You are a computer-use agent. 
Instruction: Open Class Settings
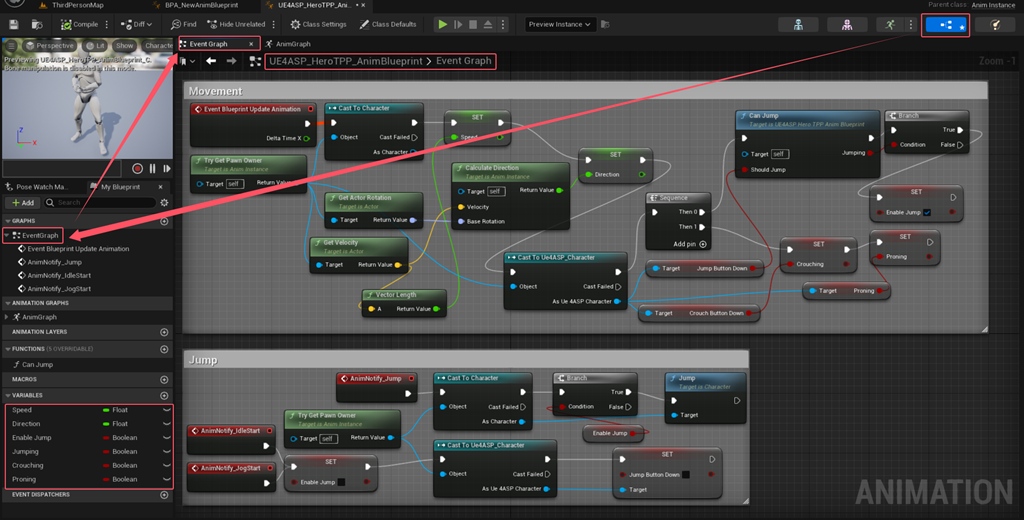(x=318, y=25)
